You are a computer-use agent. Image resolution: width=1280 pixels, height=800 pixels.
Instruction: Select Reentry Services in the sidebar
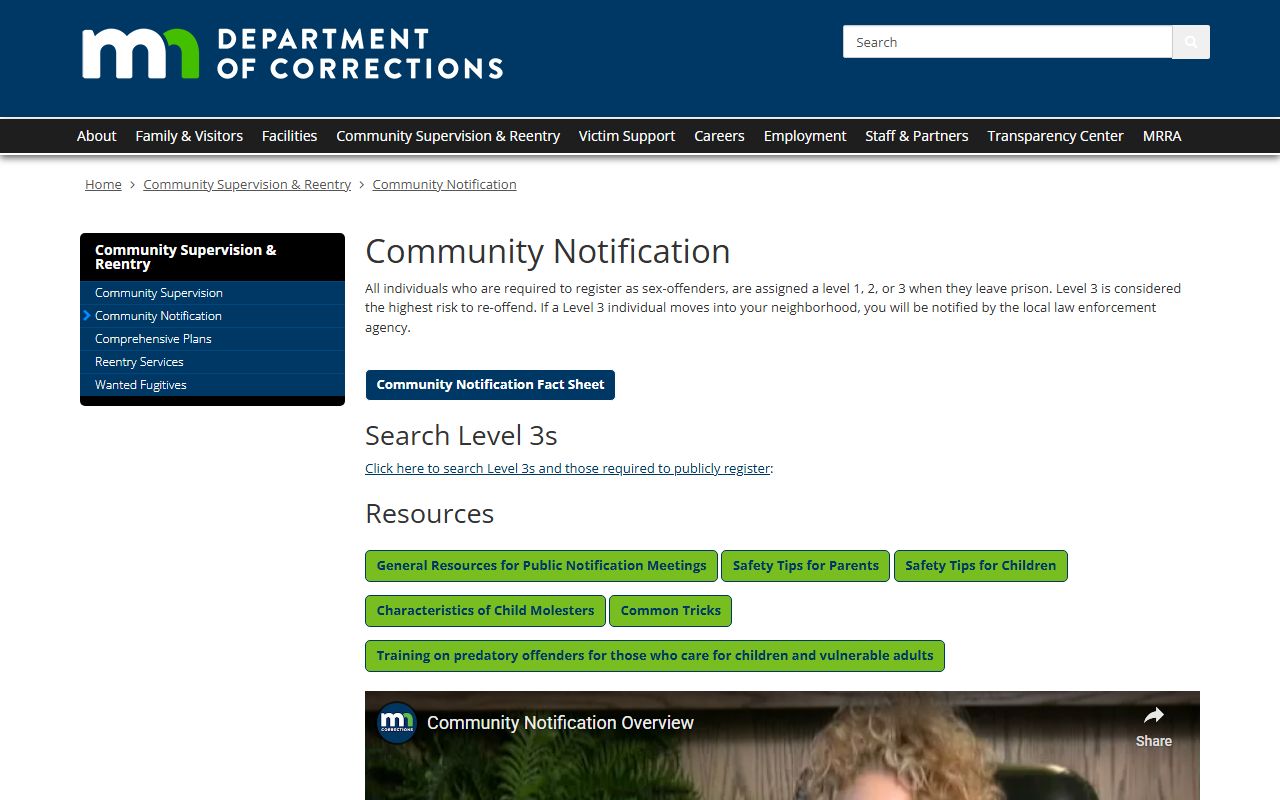pos(212,362)
